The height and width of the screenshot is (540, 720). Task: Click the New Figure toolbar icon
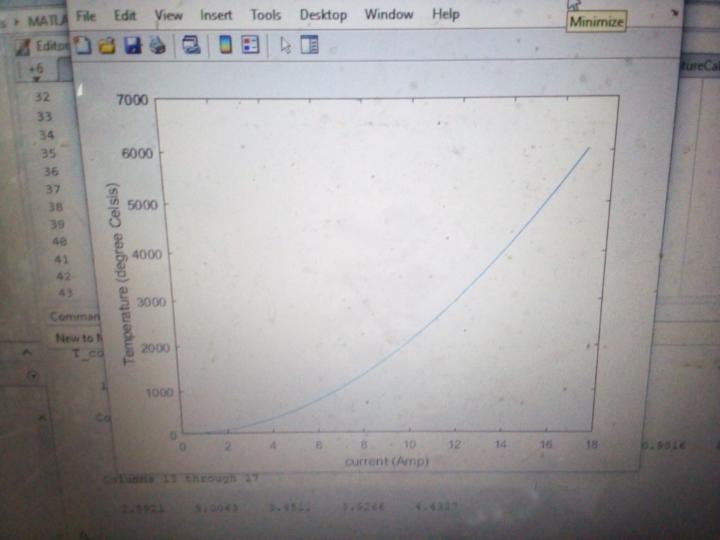[x=83, y=45]
